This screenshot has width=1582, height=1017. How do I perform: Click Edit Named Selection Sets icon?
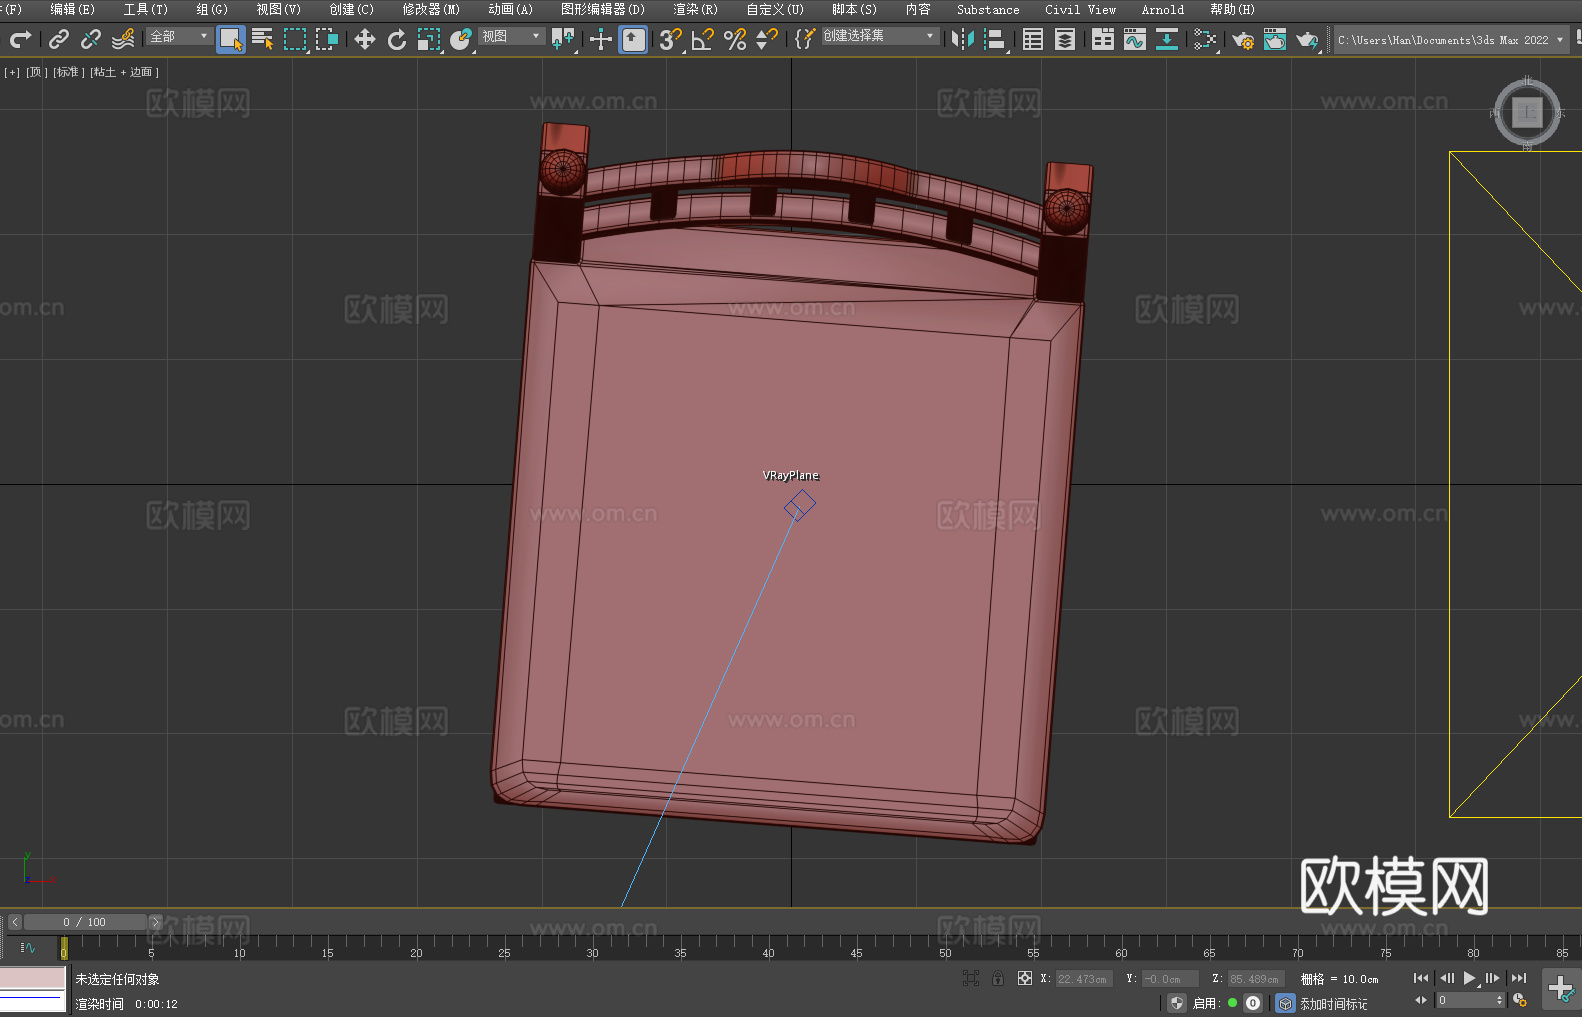click(805, 39)
